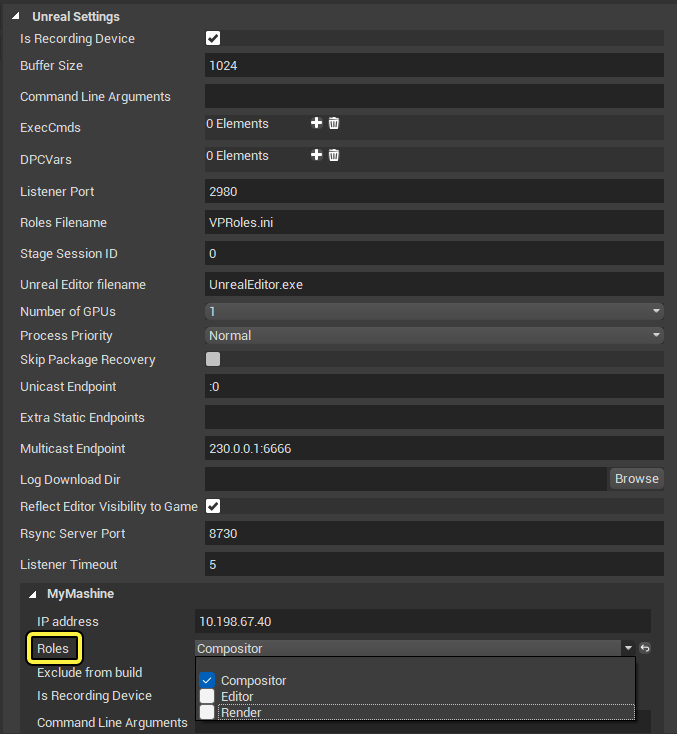
Task: Click the DPCVars 0 Elements text
Action: (x=237, y=155)
